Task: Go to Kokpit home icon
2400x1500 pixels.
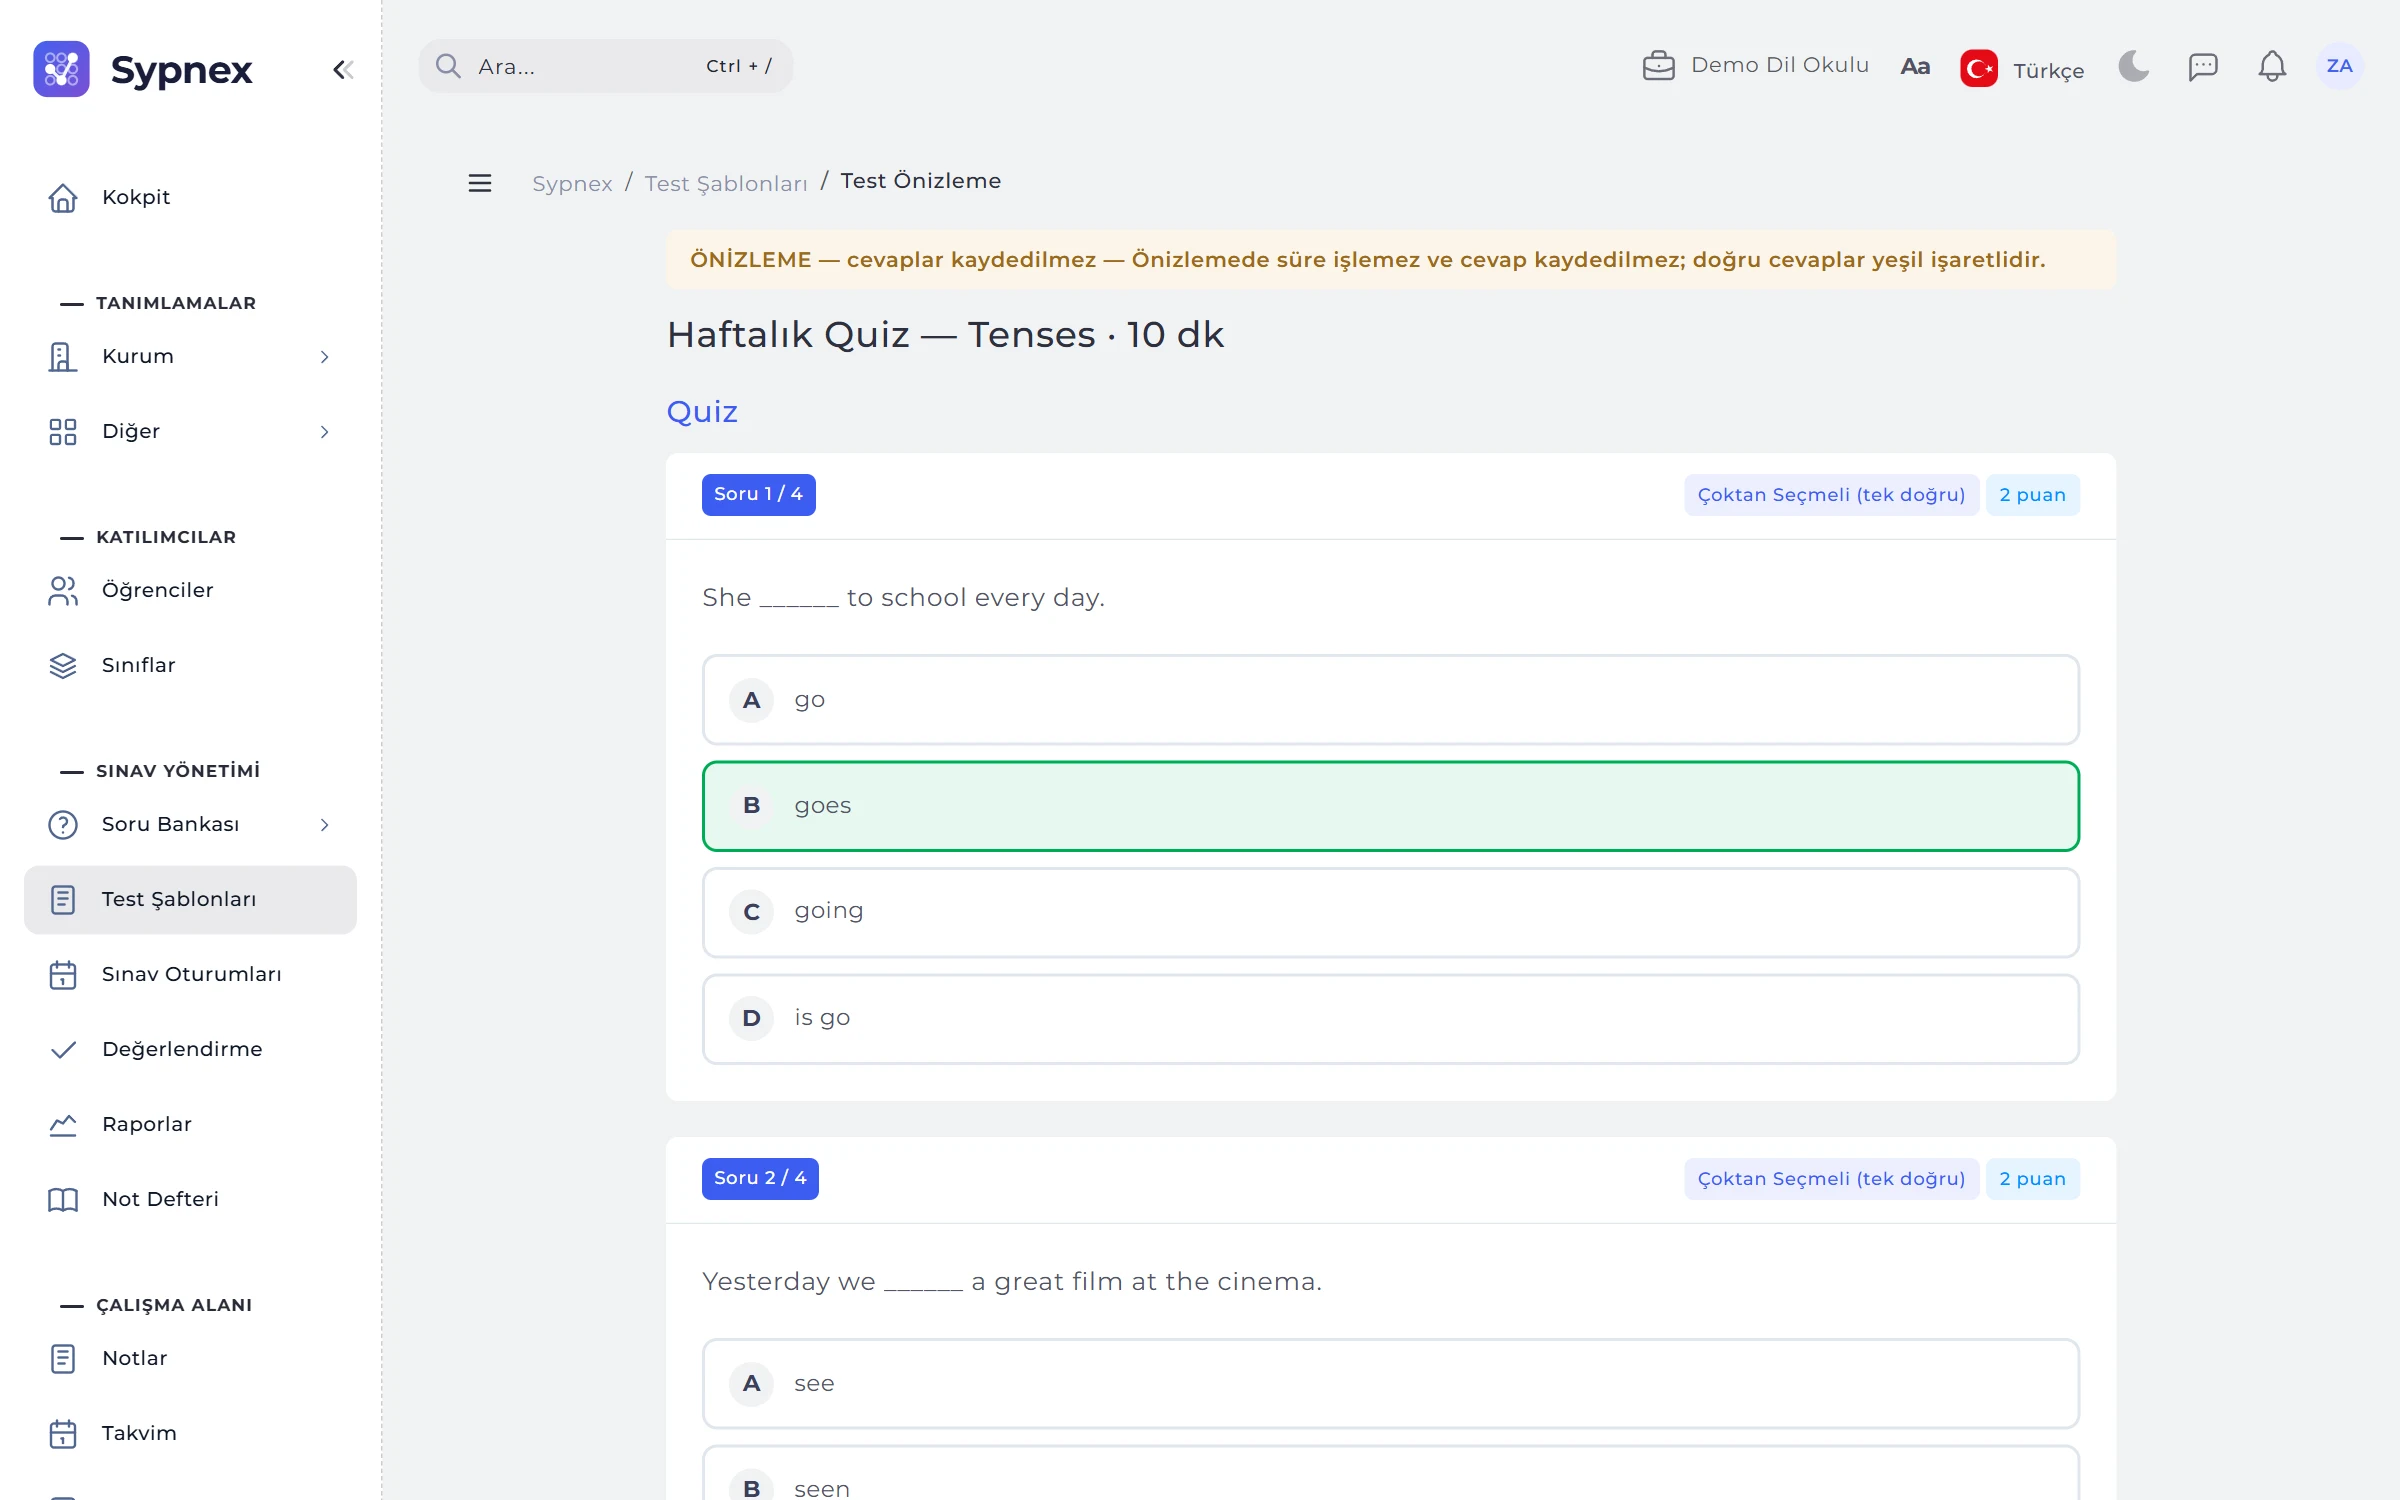Action: coord(63,197)
